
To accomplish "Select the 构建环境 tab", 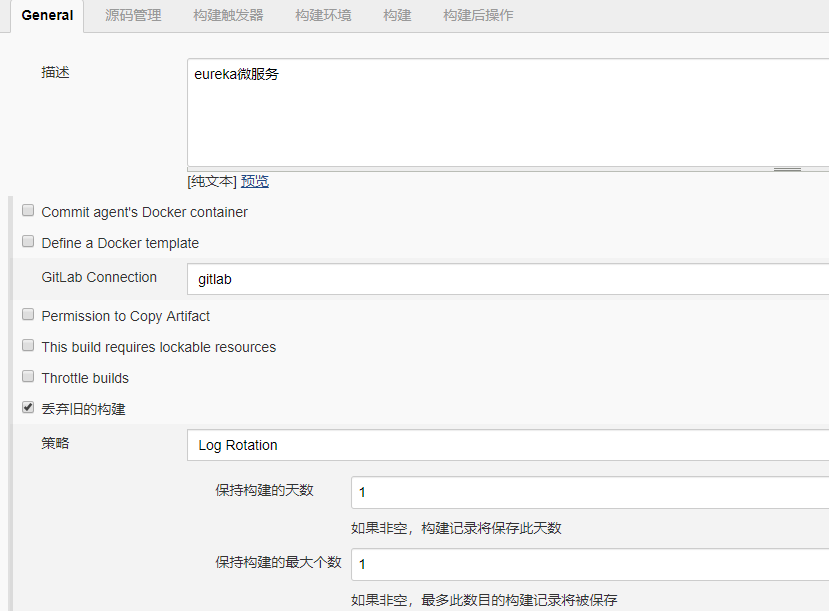I will coord(323,15).
